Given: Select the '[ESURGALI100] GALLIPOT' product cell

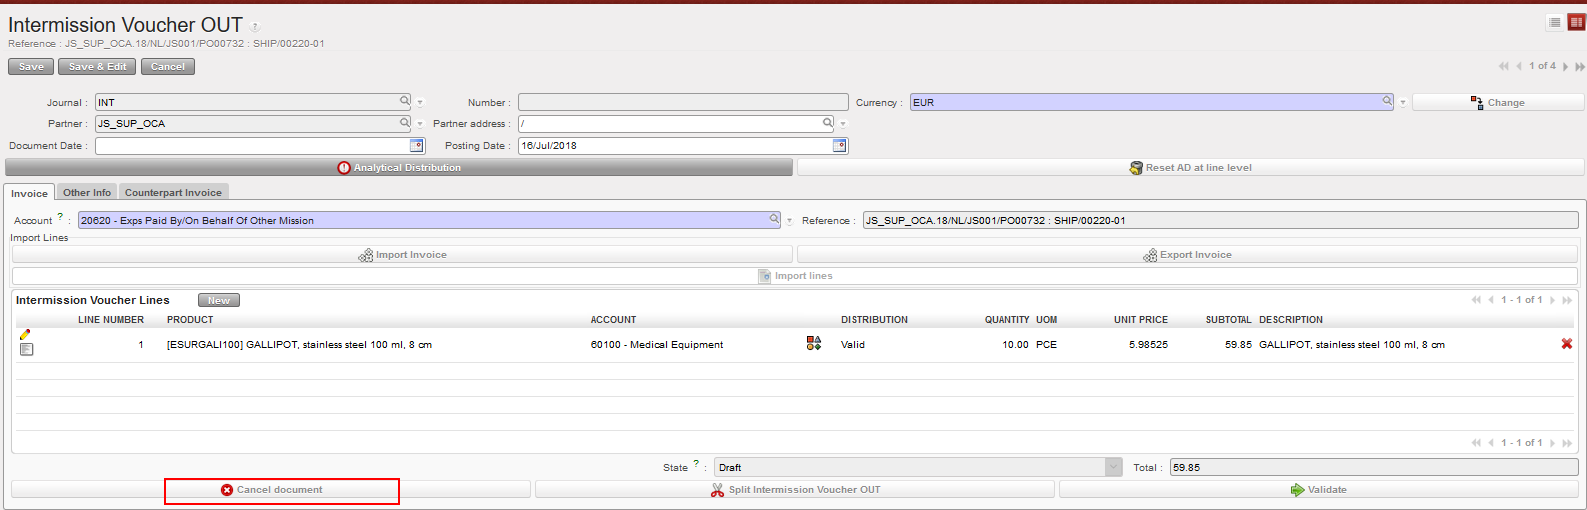Looking at the screenshot, I should pos(299,344).
